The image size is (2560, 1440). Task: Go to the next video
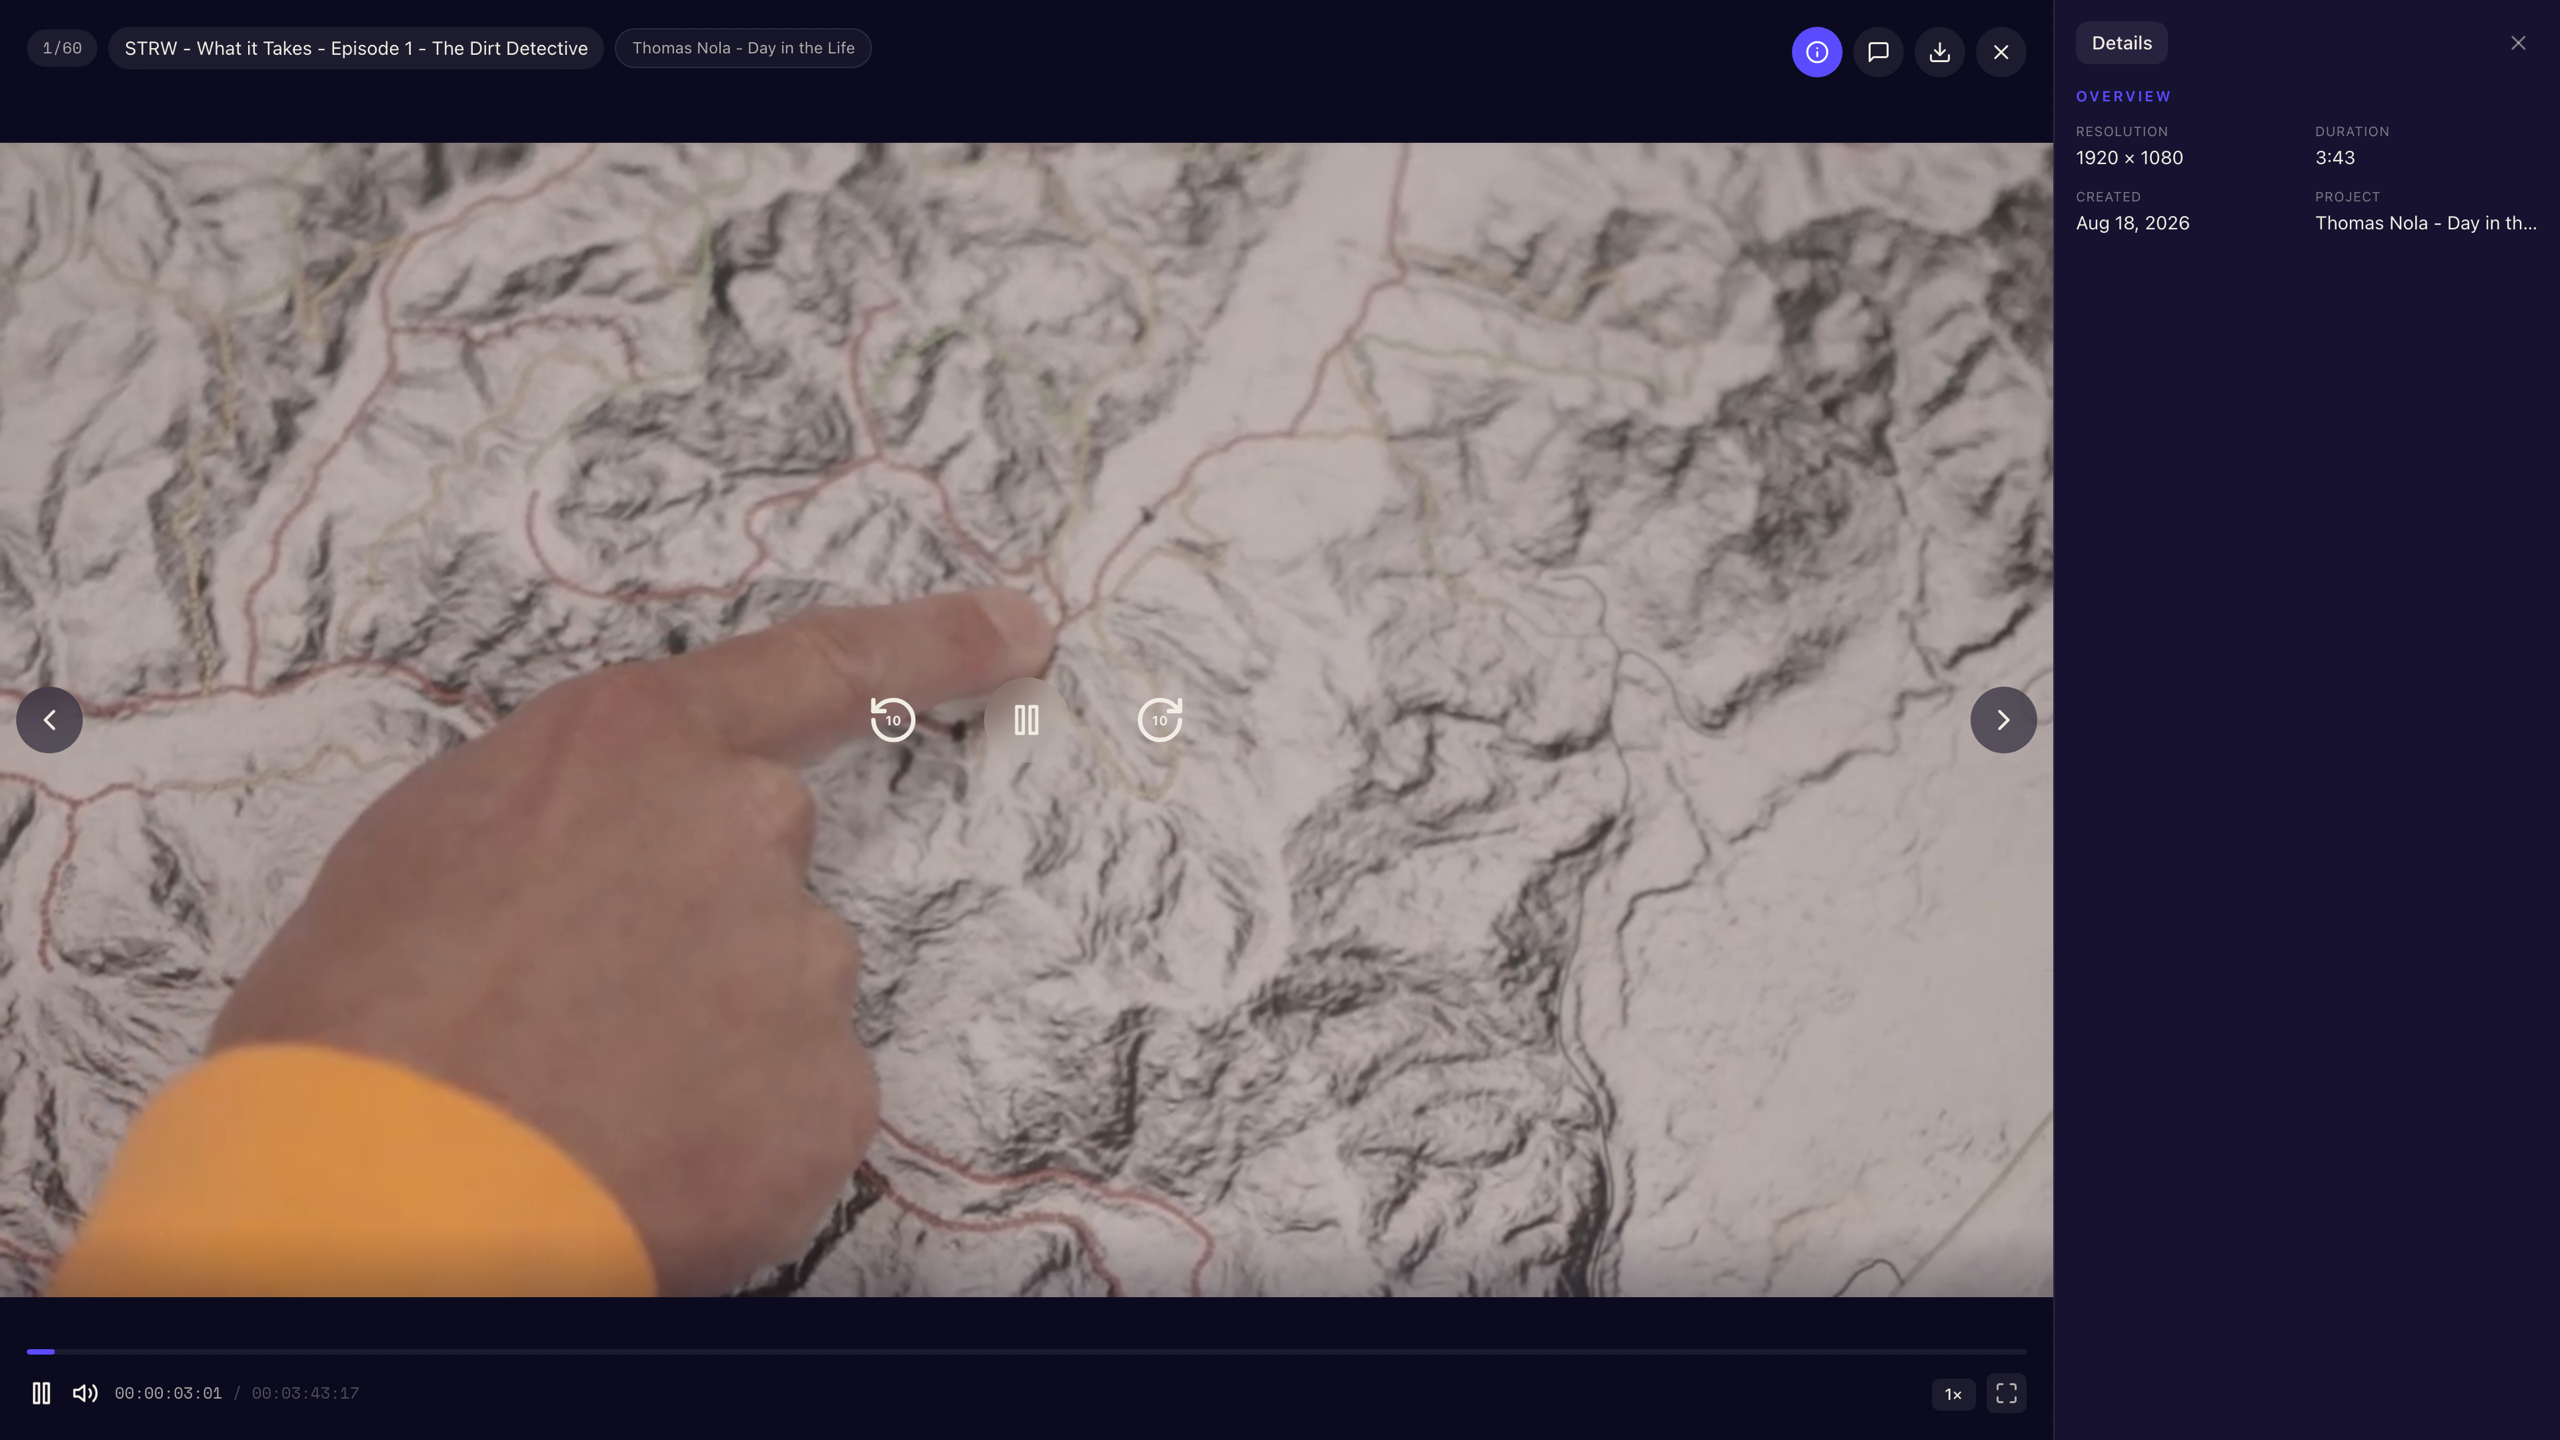click(x=2003, y=720)
